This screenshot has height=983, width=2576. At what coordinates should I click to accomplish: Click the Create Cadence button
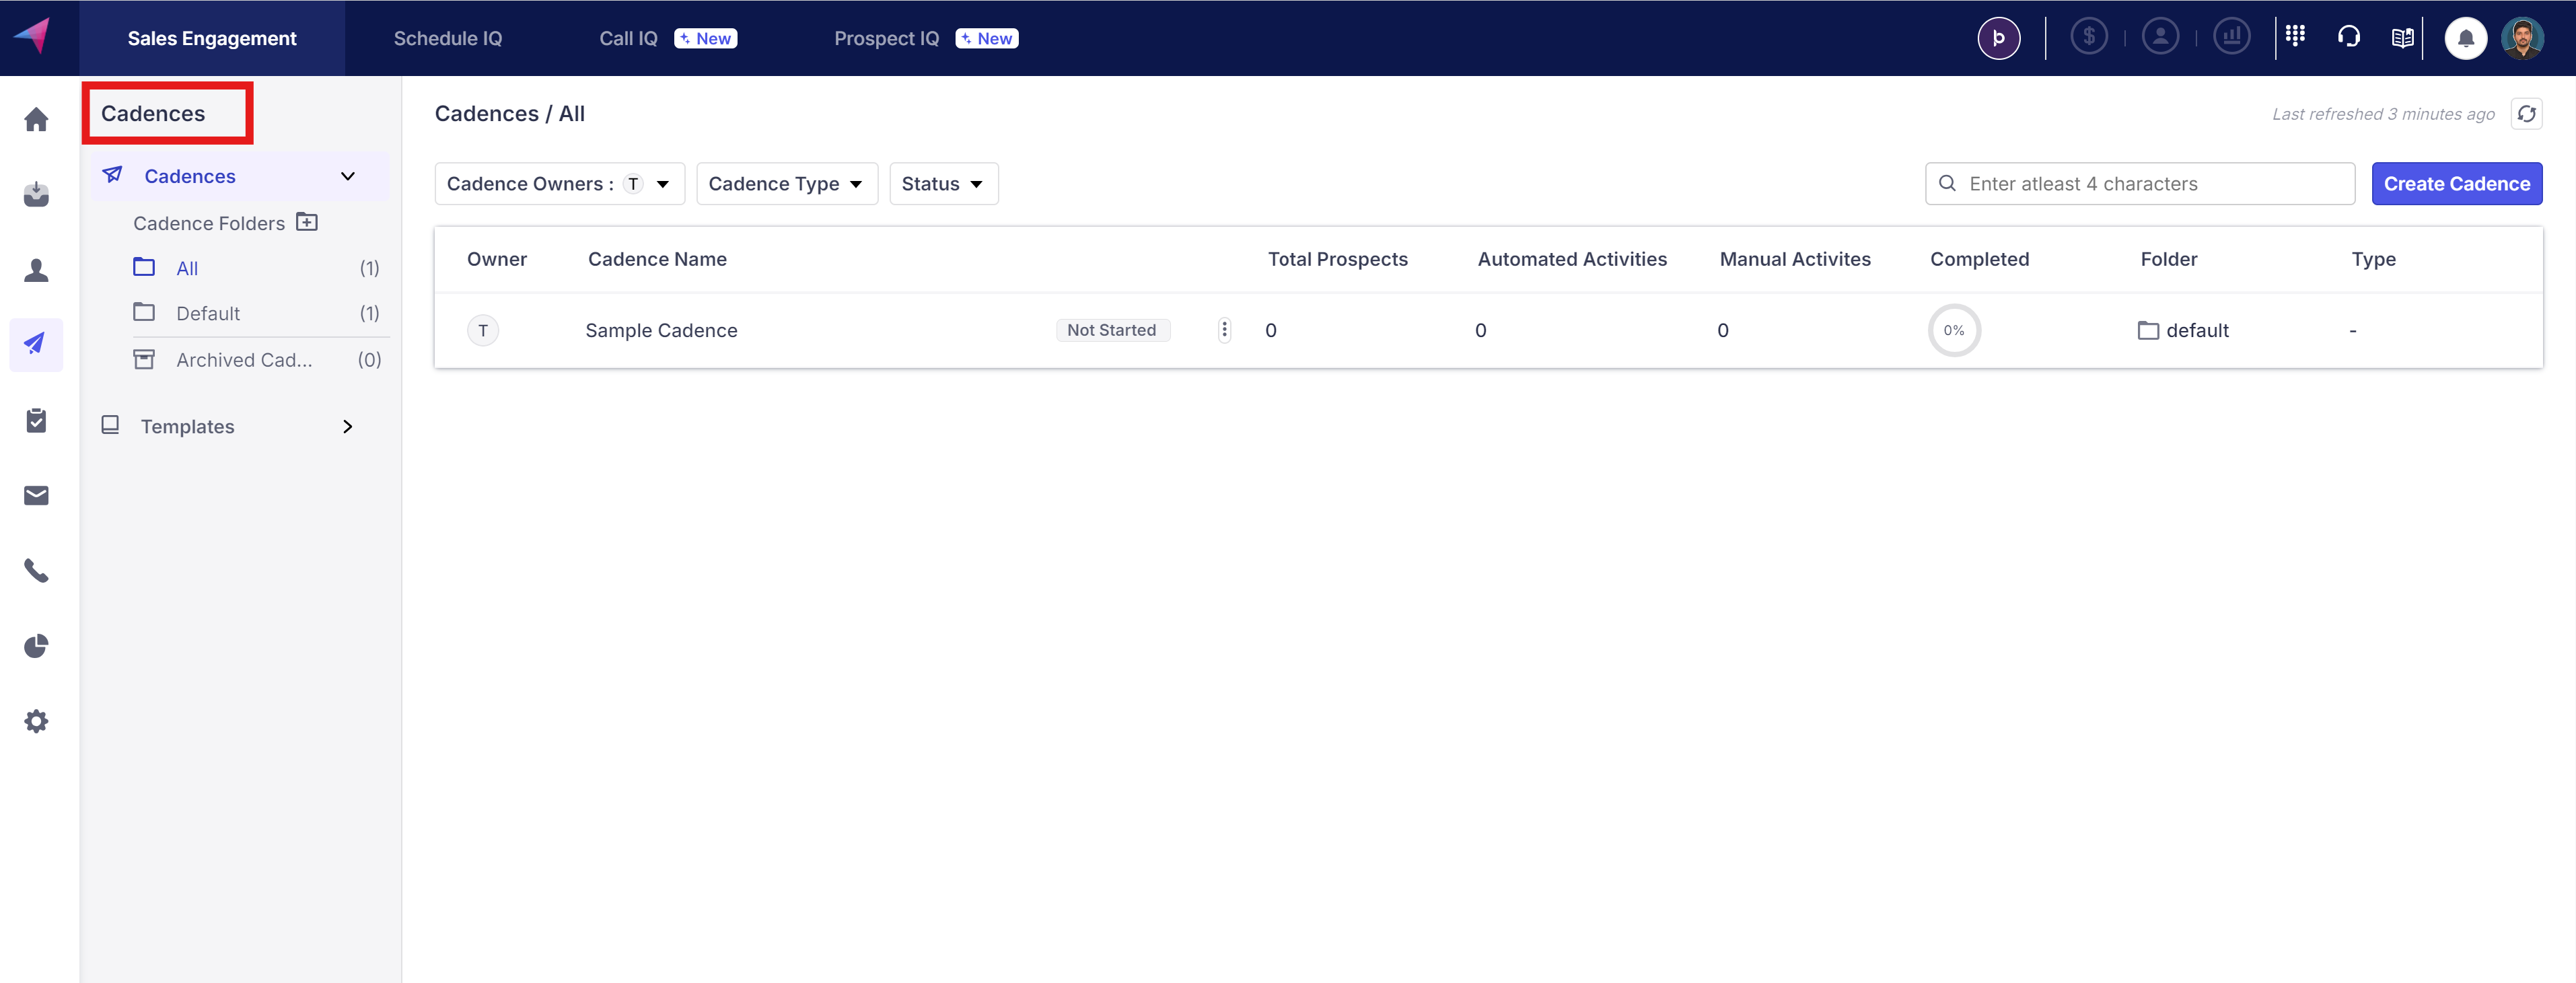[2456, 184]
